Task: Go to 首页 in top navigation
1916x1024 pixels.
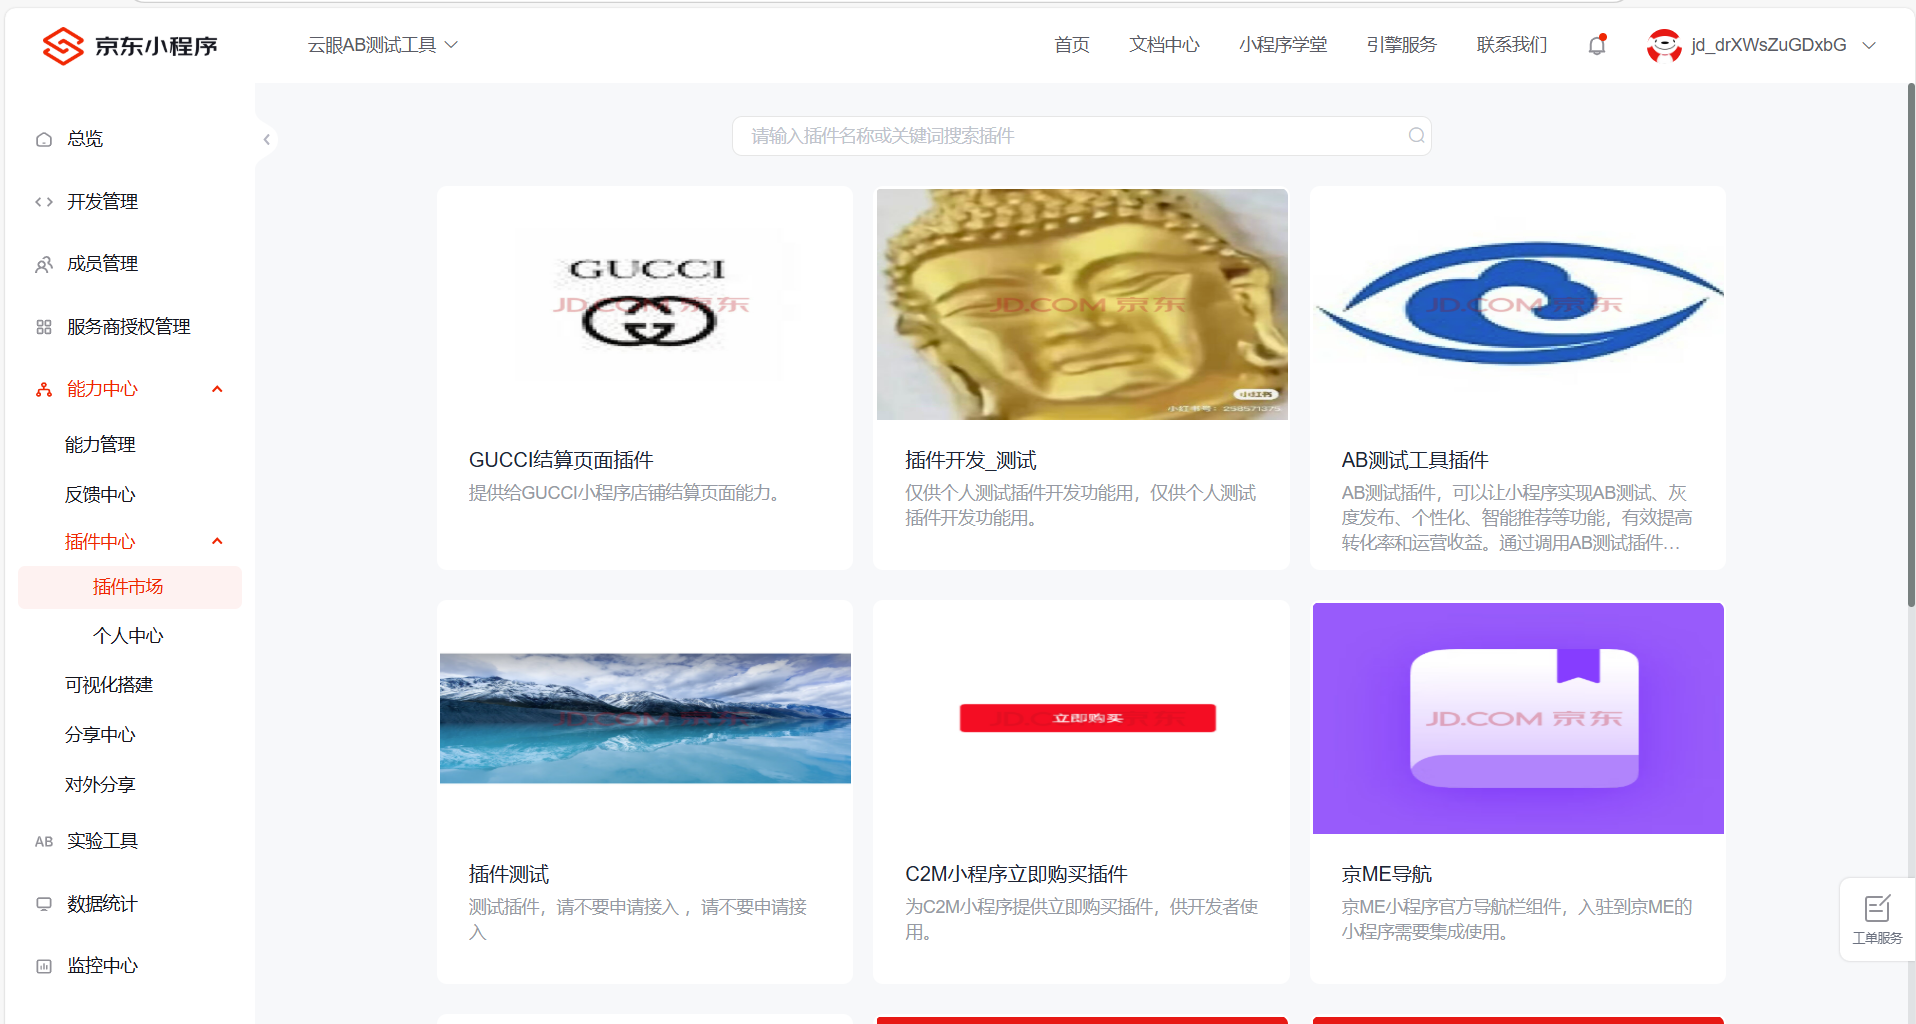Action: tap(1072, 45)
